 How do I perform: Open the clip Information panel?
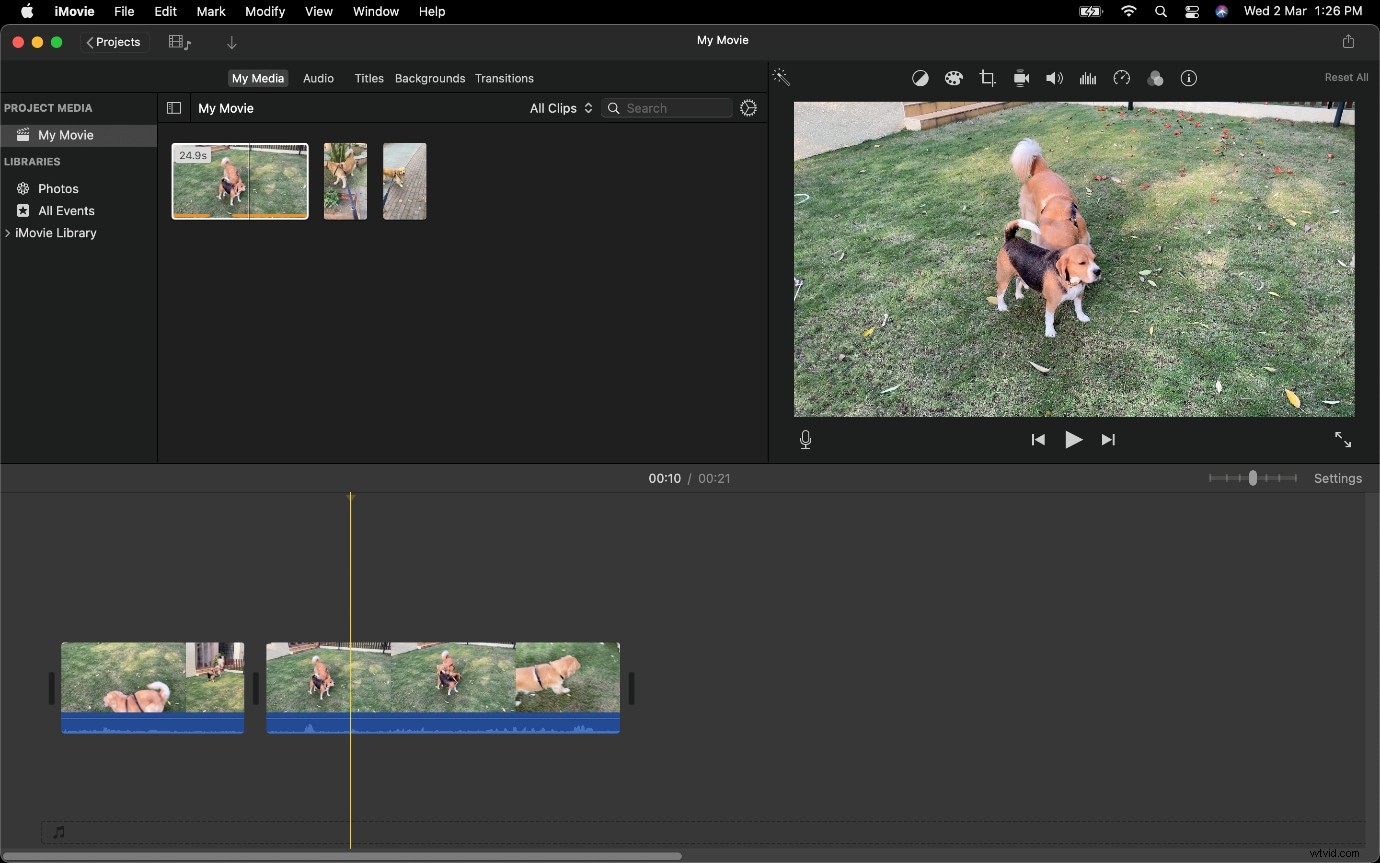coord(1189,78)
